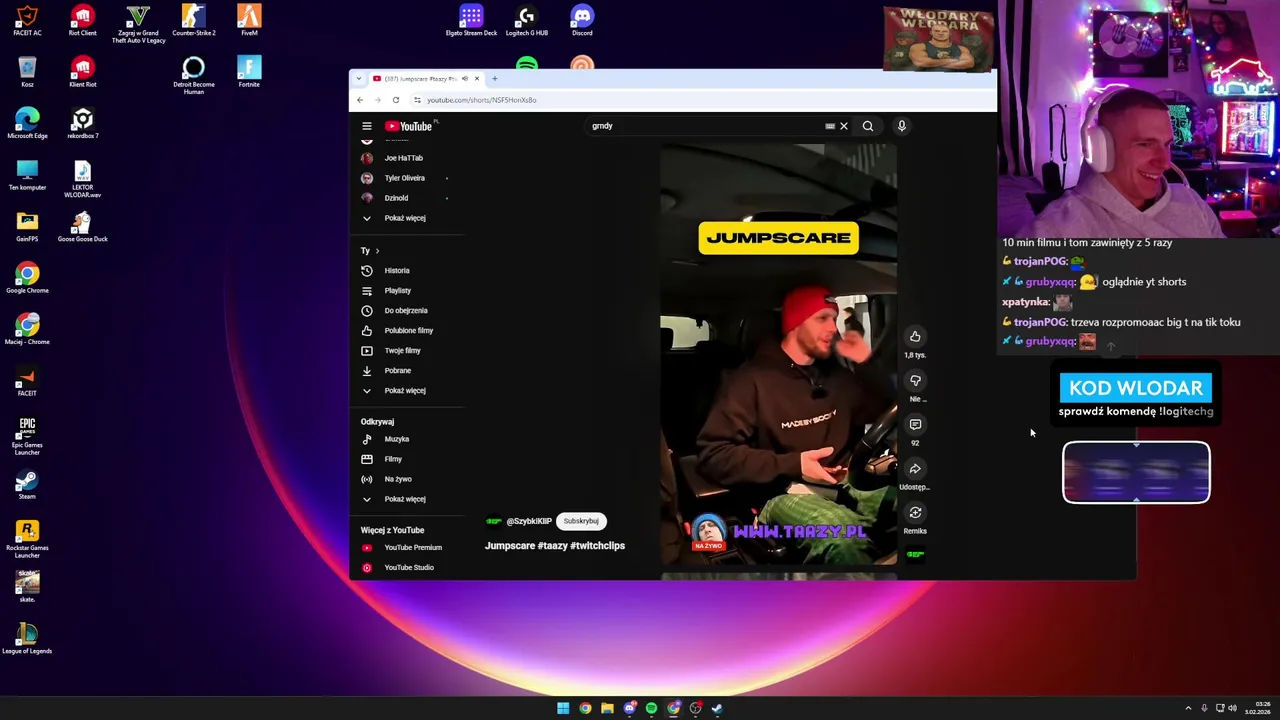This screenshot has height=720, width=1280.
Task: Toggle microphone icon in system tray
Action: point(1204,708)
